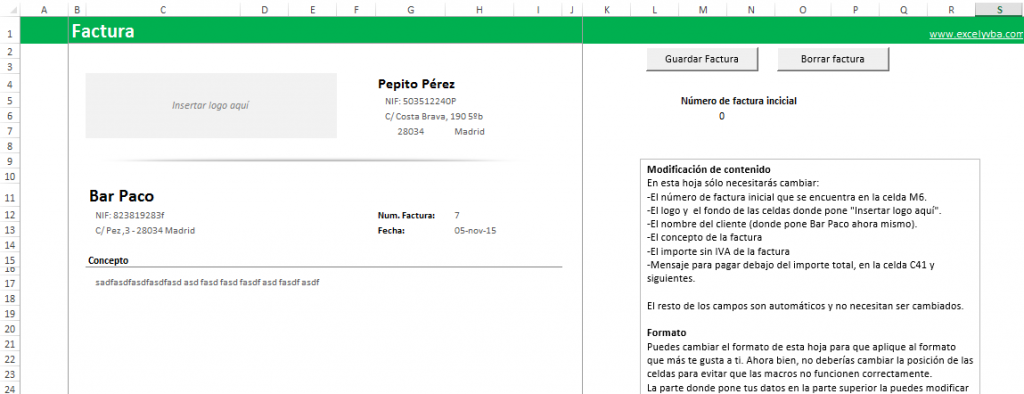Select row 11 header
The image size is (1024, 394).
pos(10,197)
